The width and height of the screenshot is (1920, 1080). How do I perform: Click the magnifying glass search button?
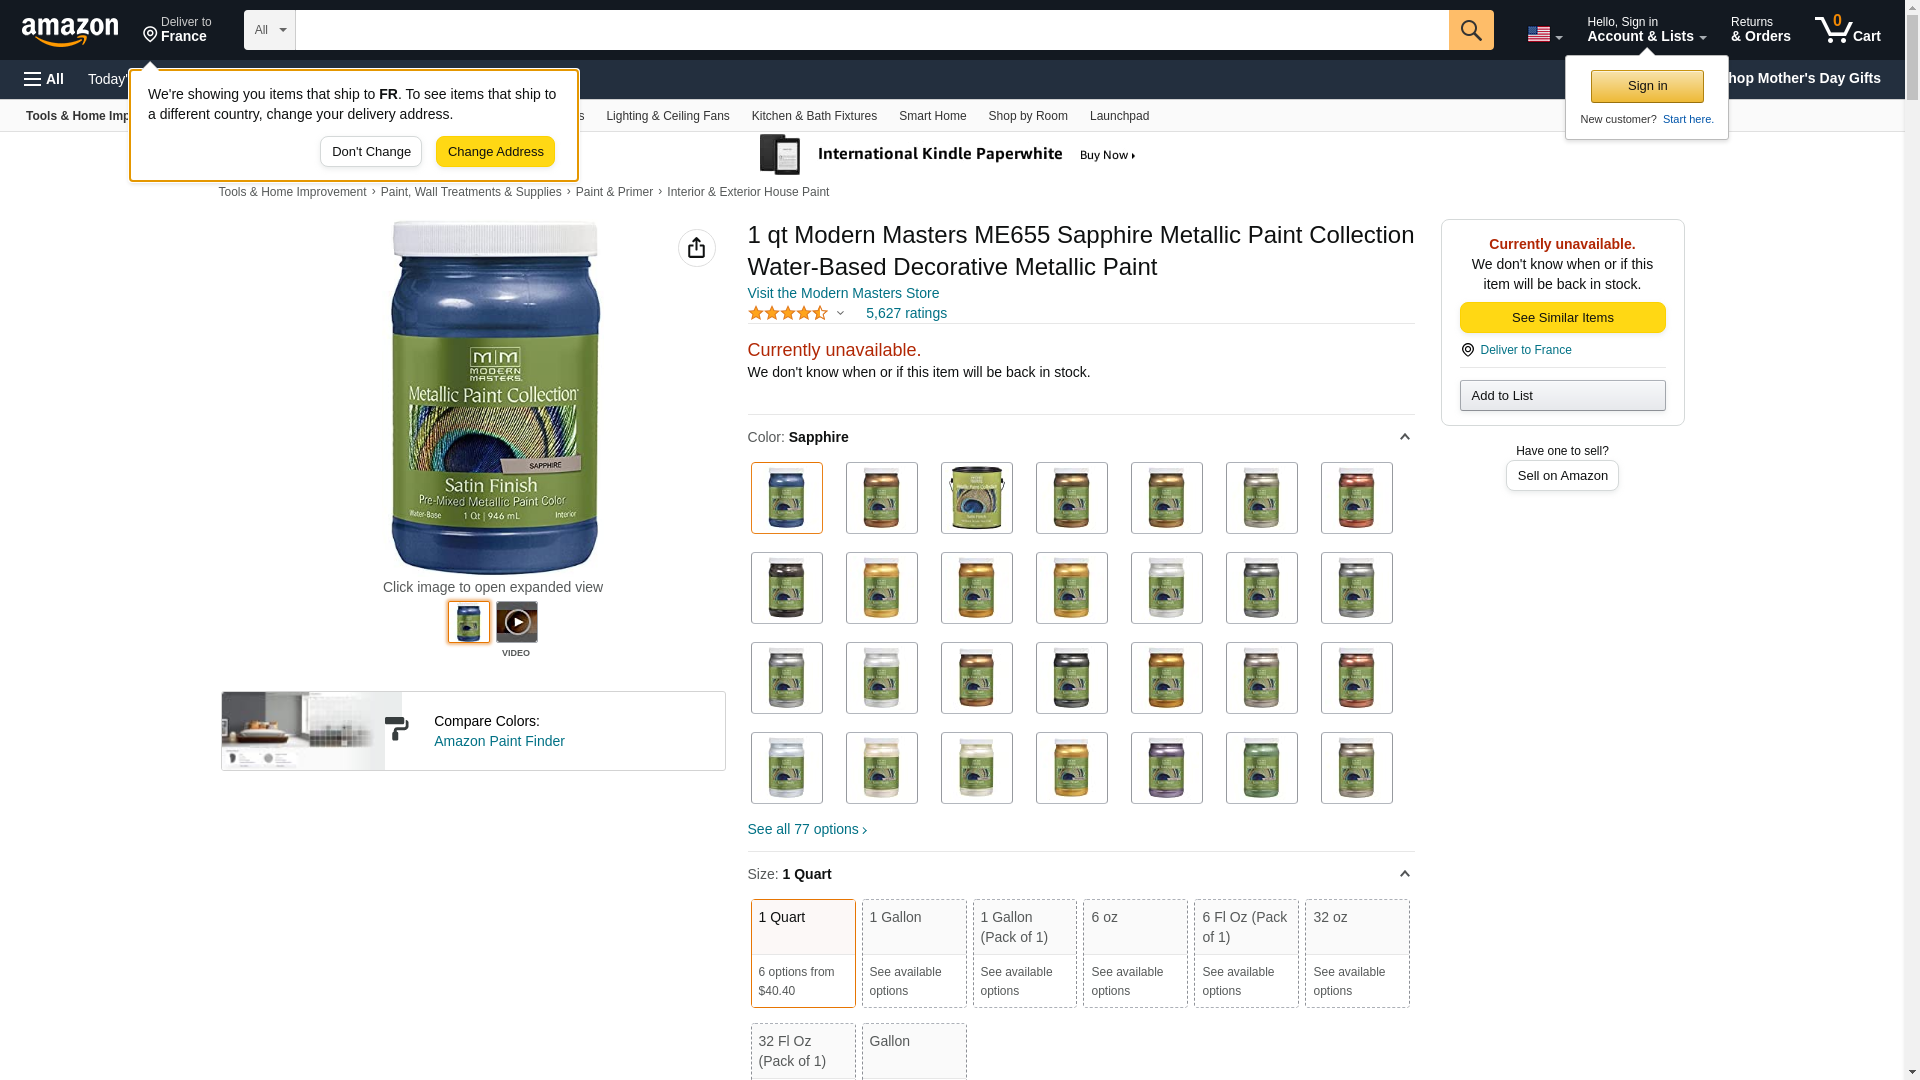1470,30
